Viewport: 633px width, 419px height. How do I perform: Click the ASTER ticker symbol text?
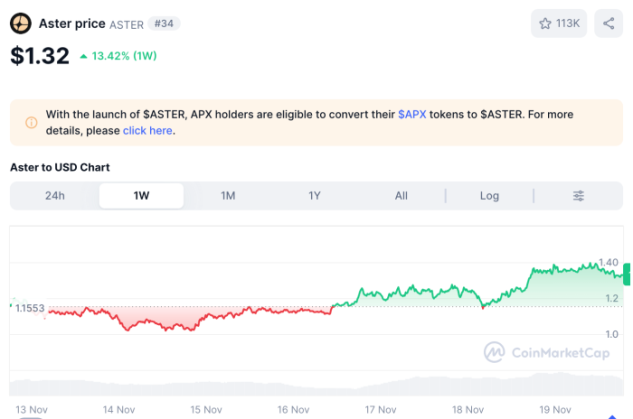tap(126, 25)
